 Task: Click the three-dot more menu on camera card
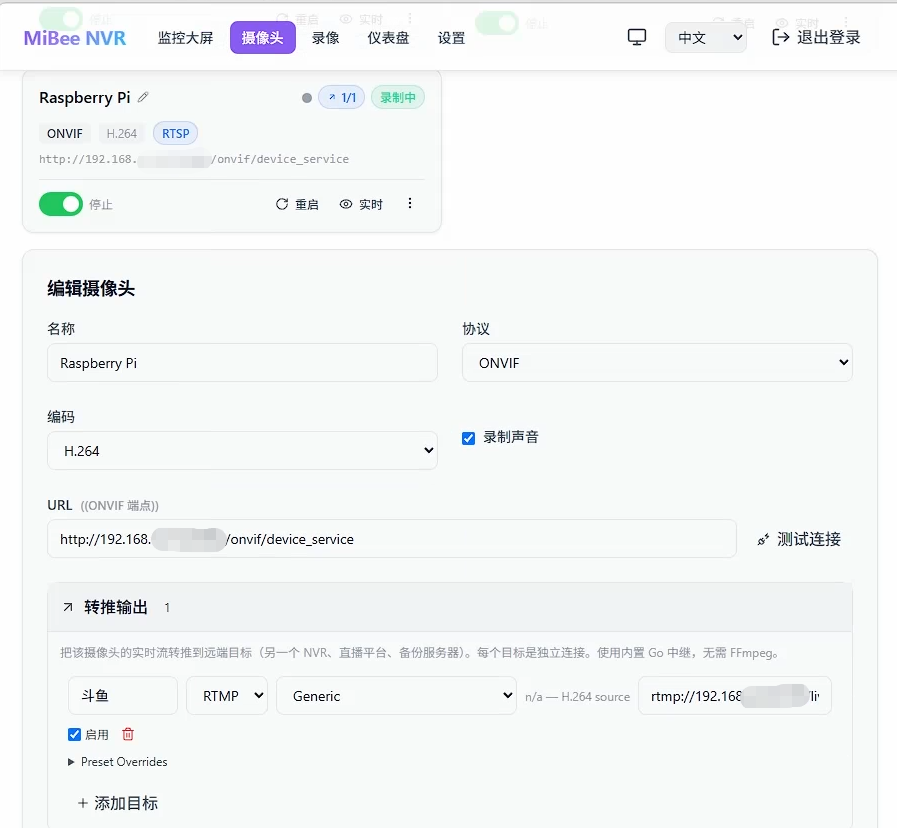click(410, 204)
